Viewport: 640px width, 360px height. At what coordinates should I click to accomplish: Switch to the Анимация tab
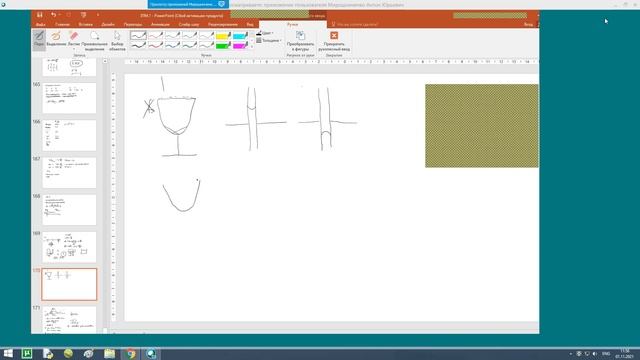(x=160, y=24)
